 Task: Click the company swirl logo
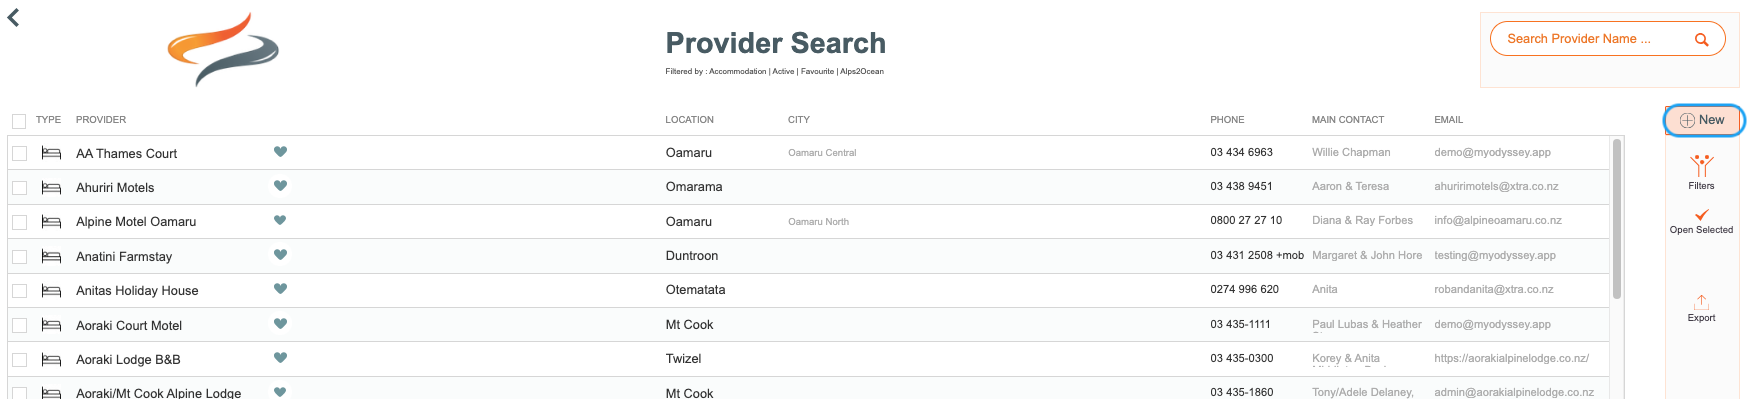[223, 49]
